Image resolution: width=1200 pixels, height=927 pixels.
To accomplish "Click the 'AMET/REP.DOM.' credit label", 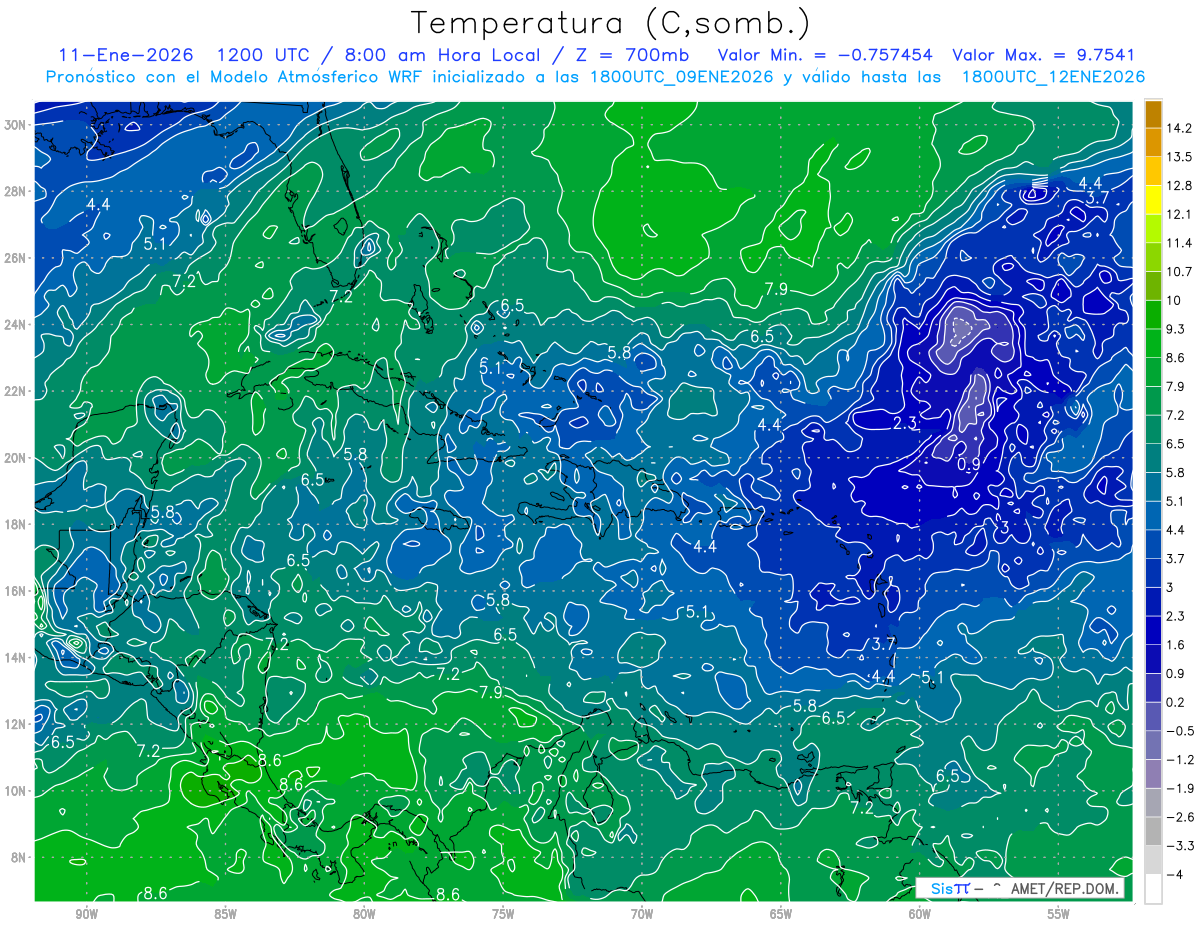I will click(1064, 888).
